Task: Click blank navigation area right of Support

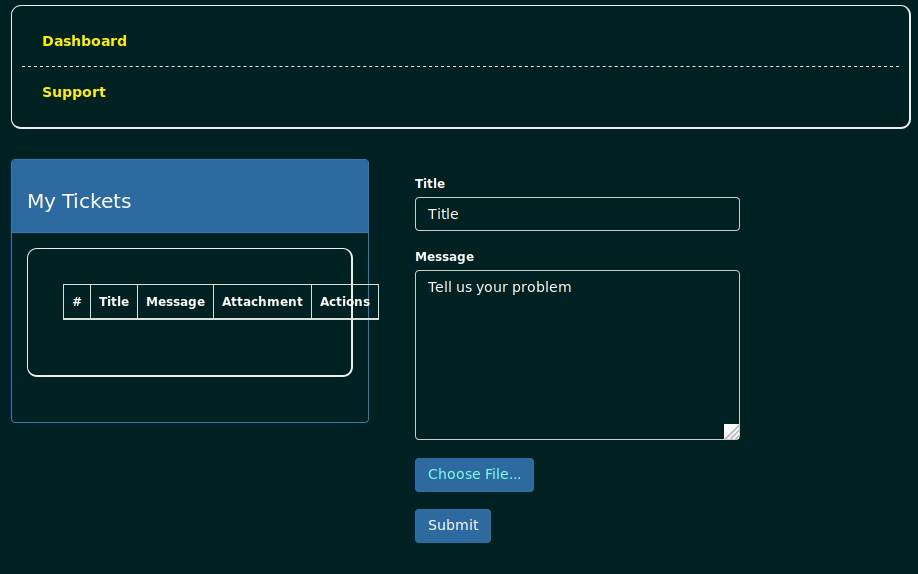Action: pos(500,92)
